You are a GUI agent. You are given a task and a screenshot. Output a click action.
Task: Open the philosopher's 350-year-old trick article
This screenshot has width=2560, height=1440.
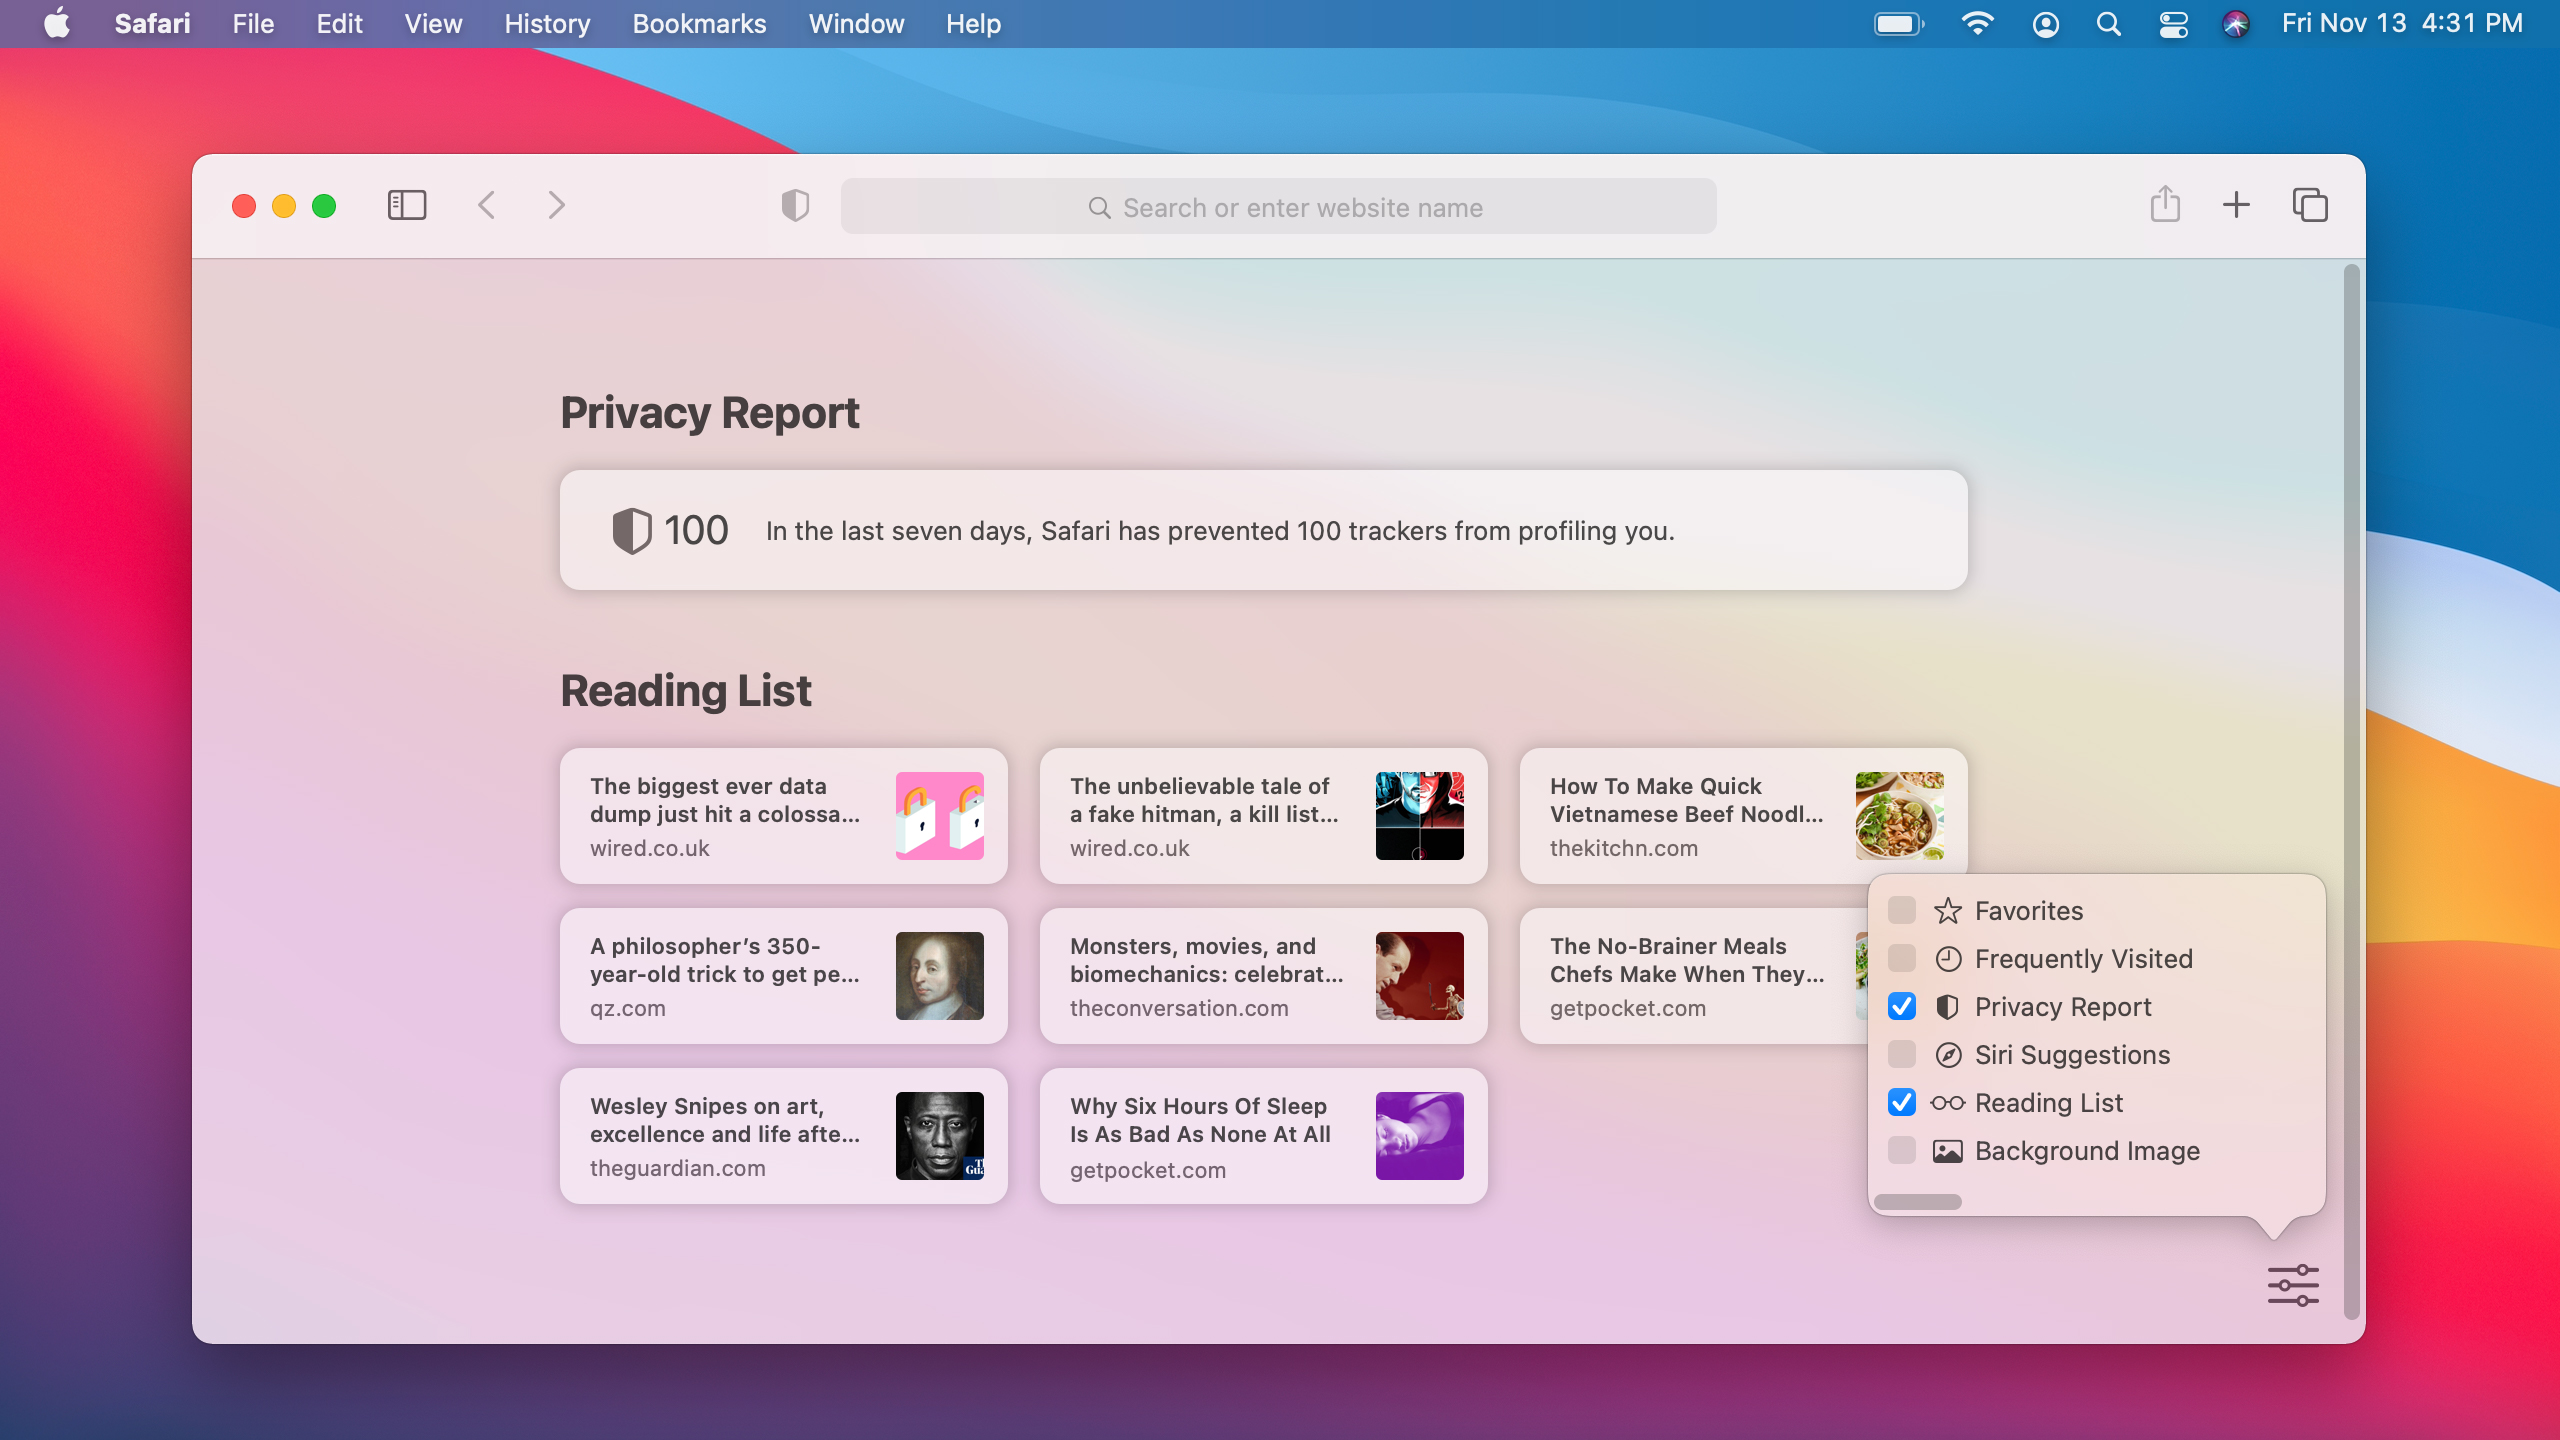(783, 976)
